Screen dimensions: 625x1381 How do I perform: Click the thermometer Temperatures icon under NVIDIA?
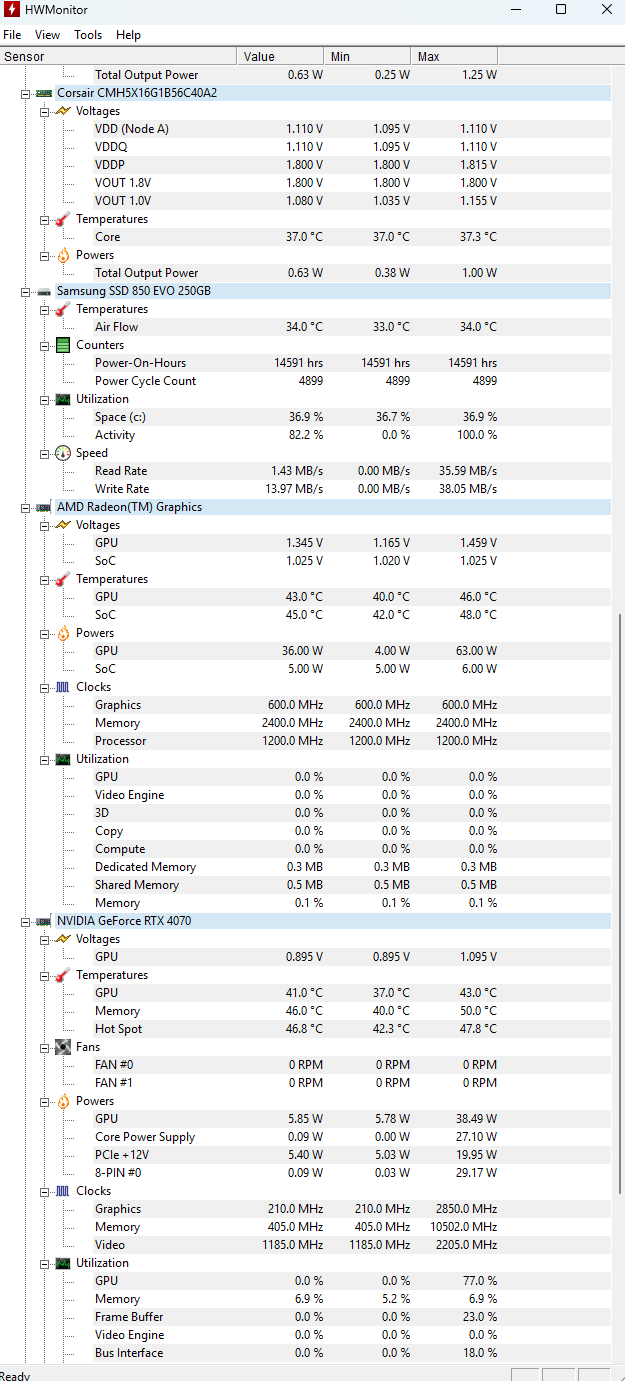point(62,975)
